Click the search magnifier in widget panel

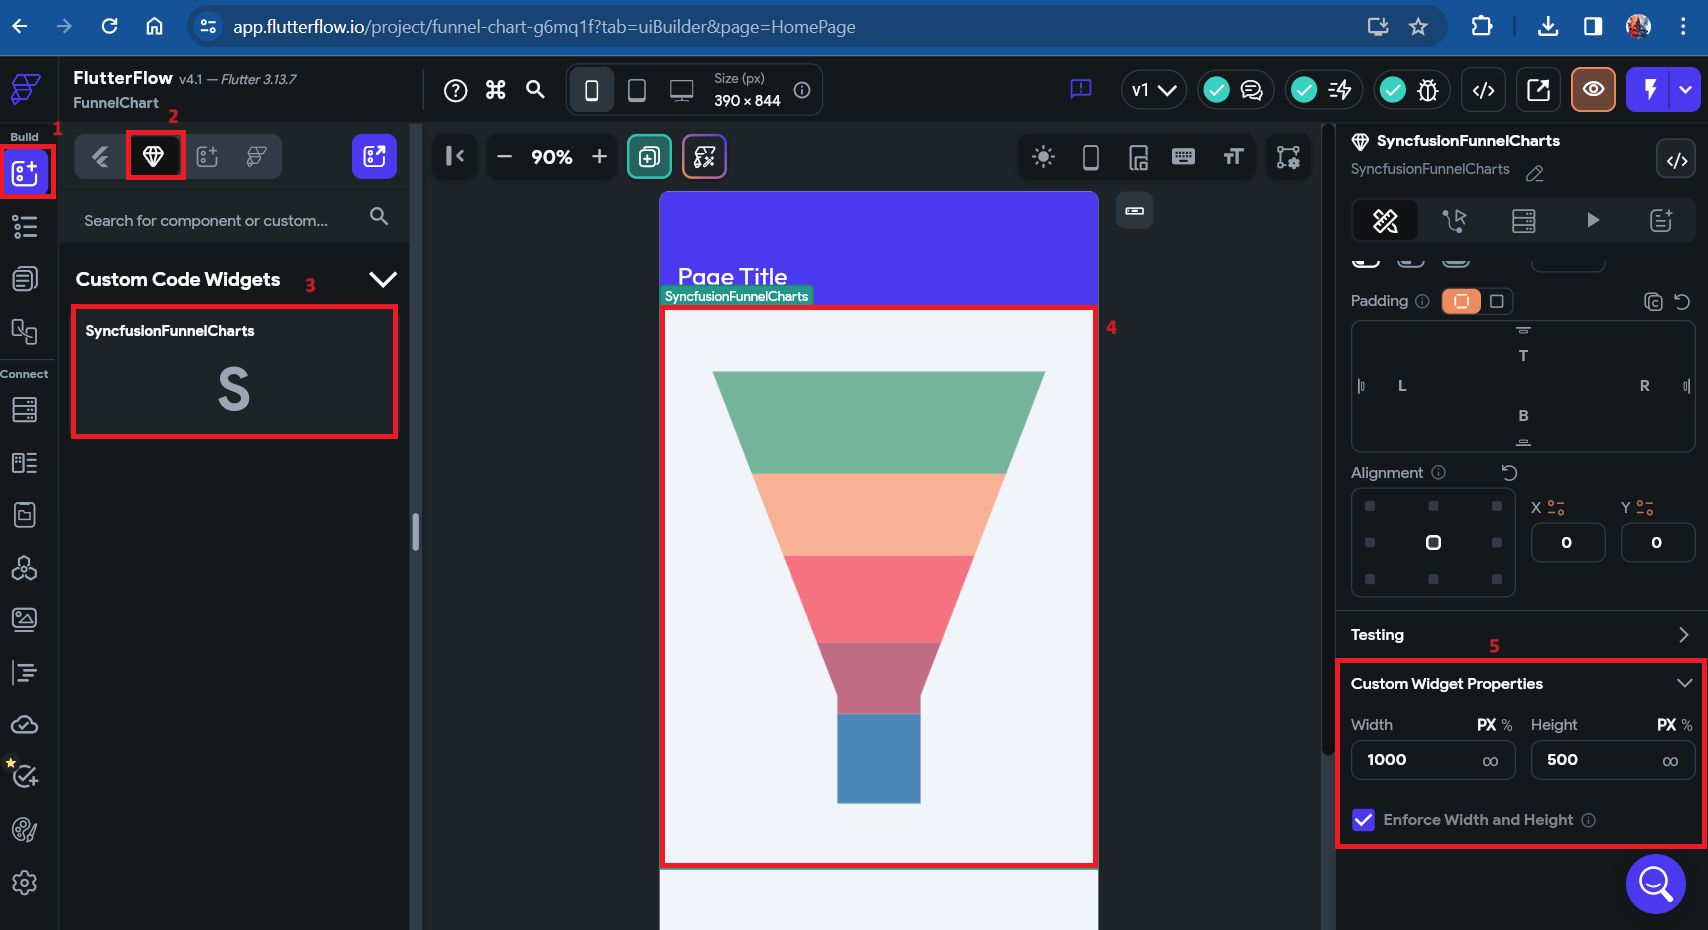379,216
